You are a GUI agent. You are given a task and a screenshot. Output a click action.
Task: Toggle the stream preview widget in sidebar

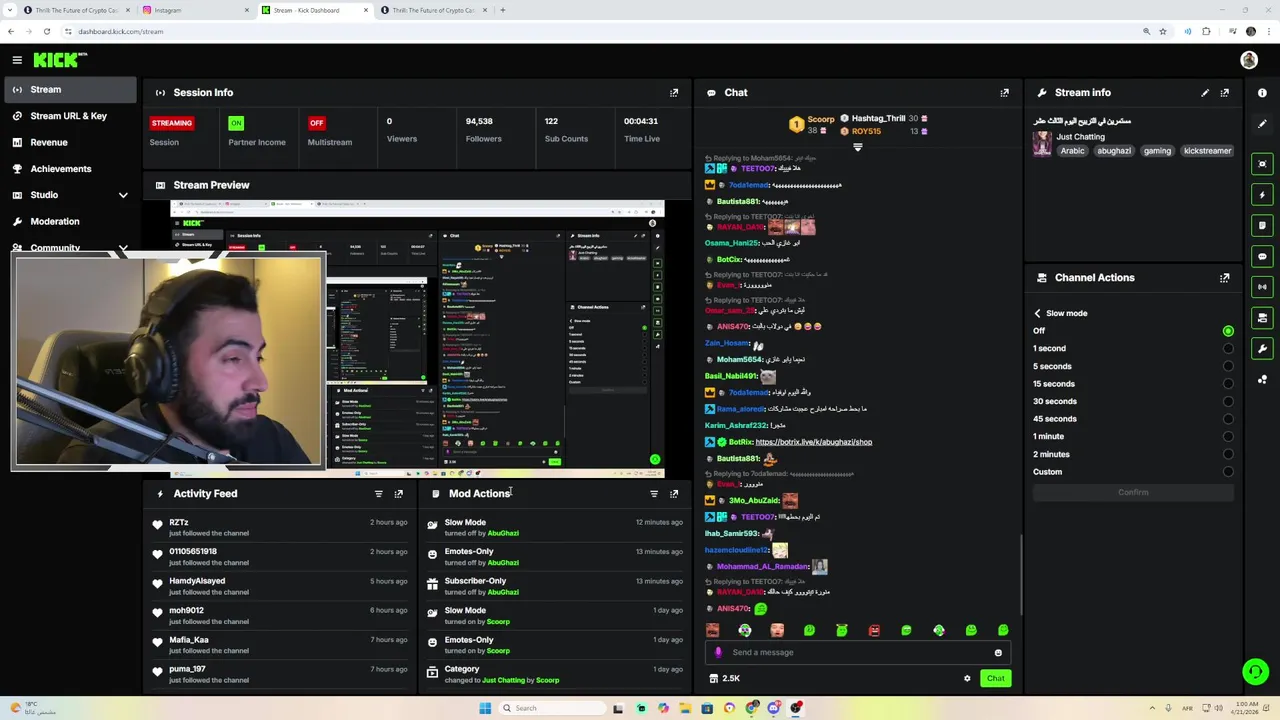[x=1262, y=164]
